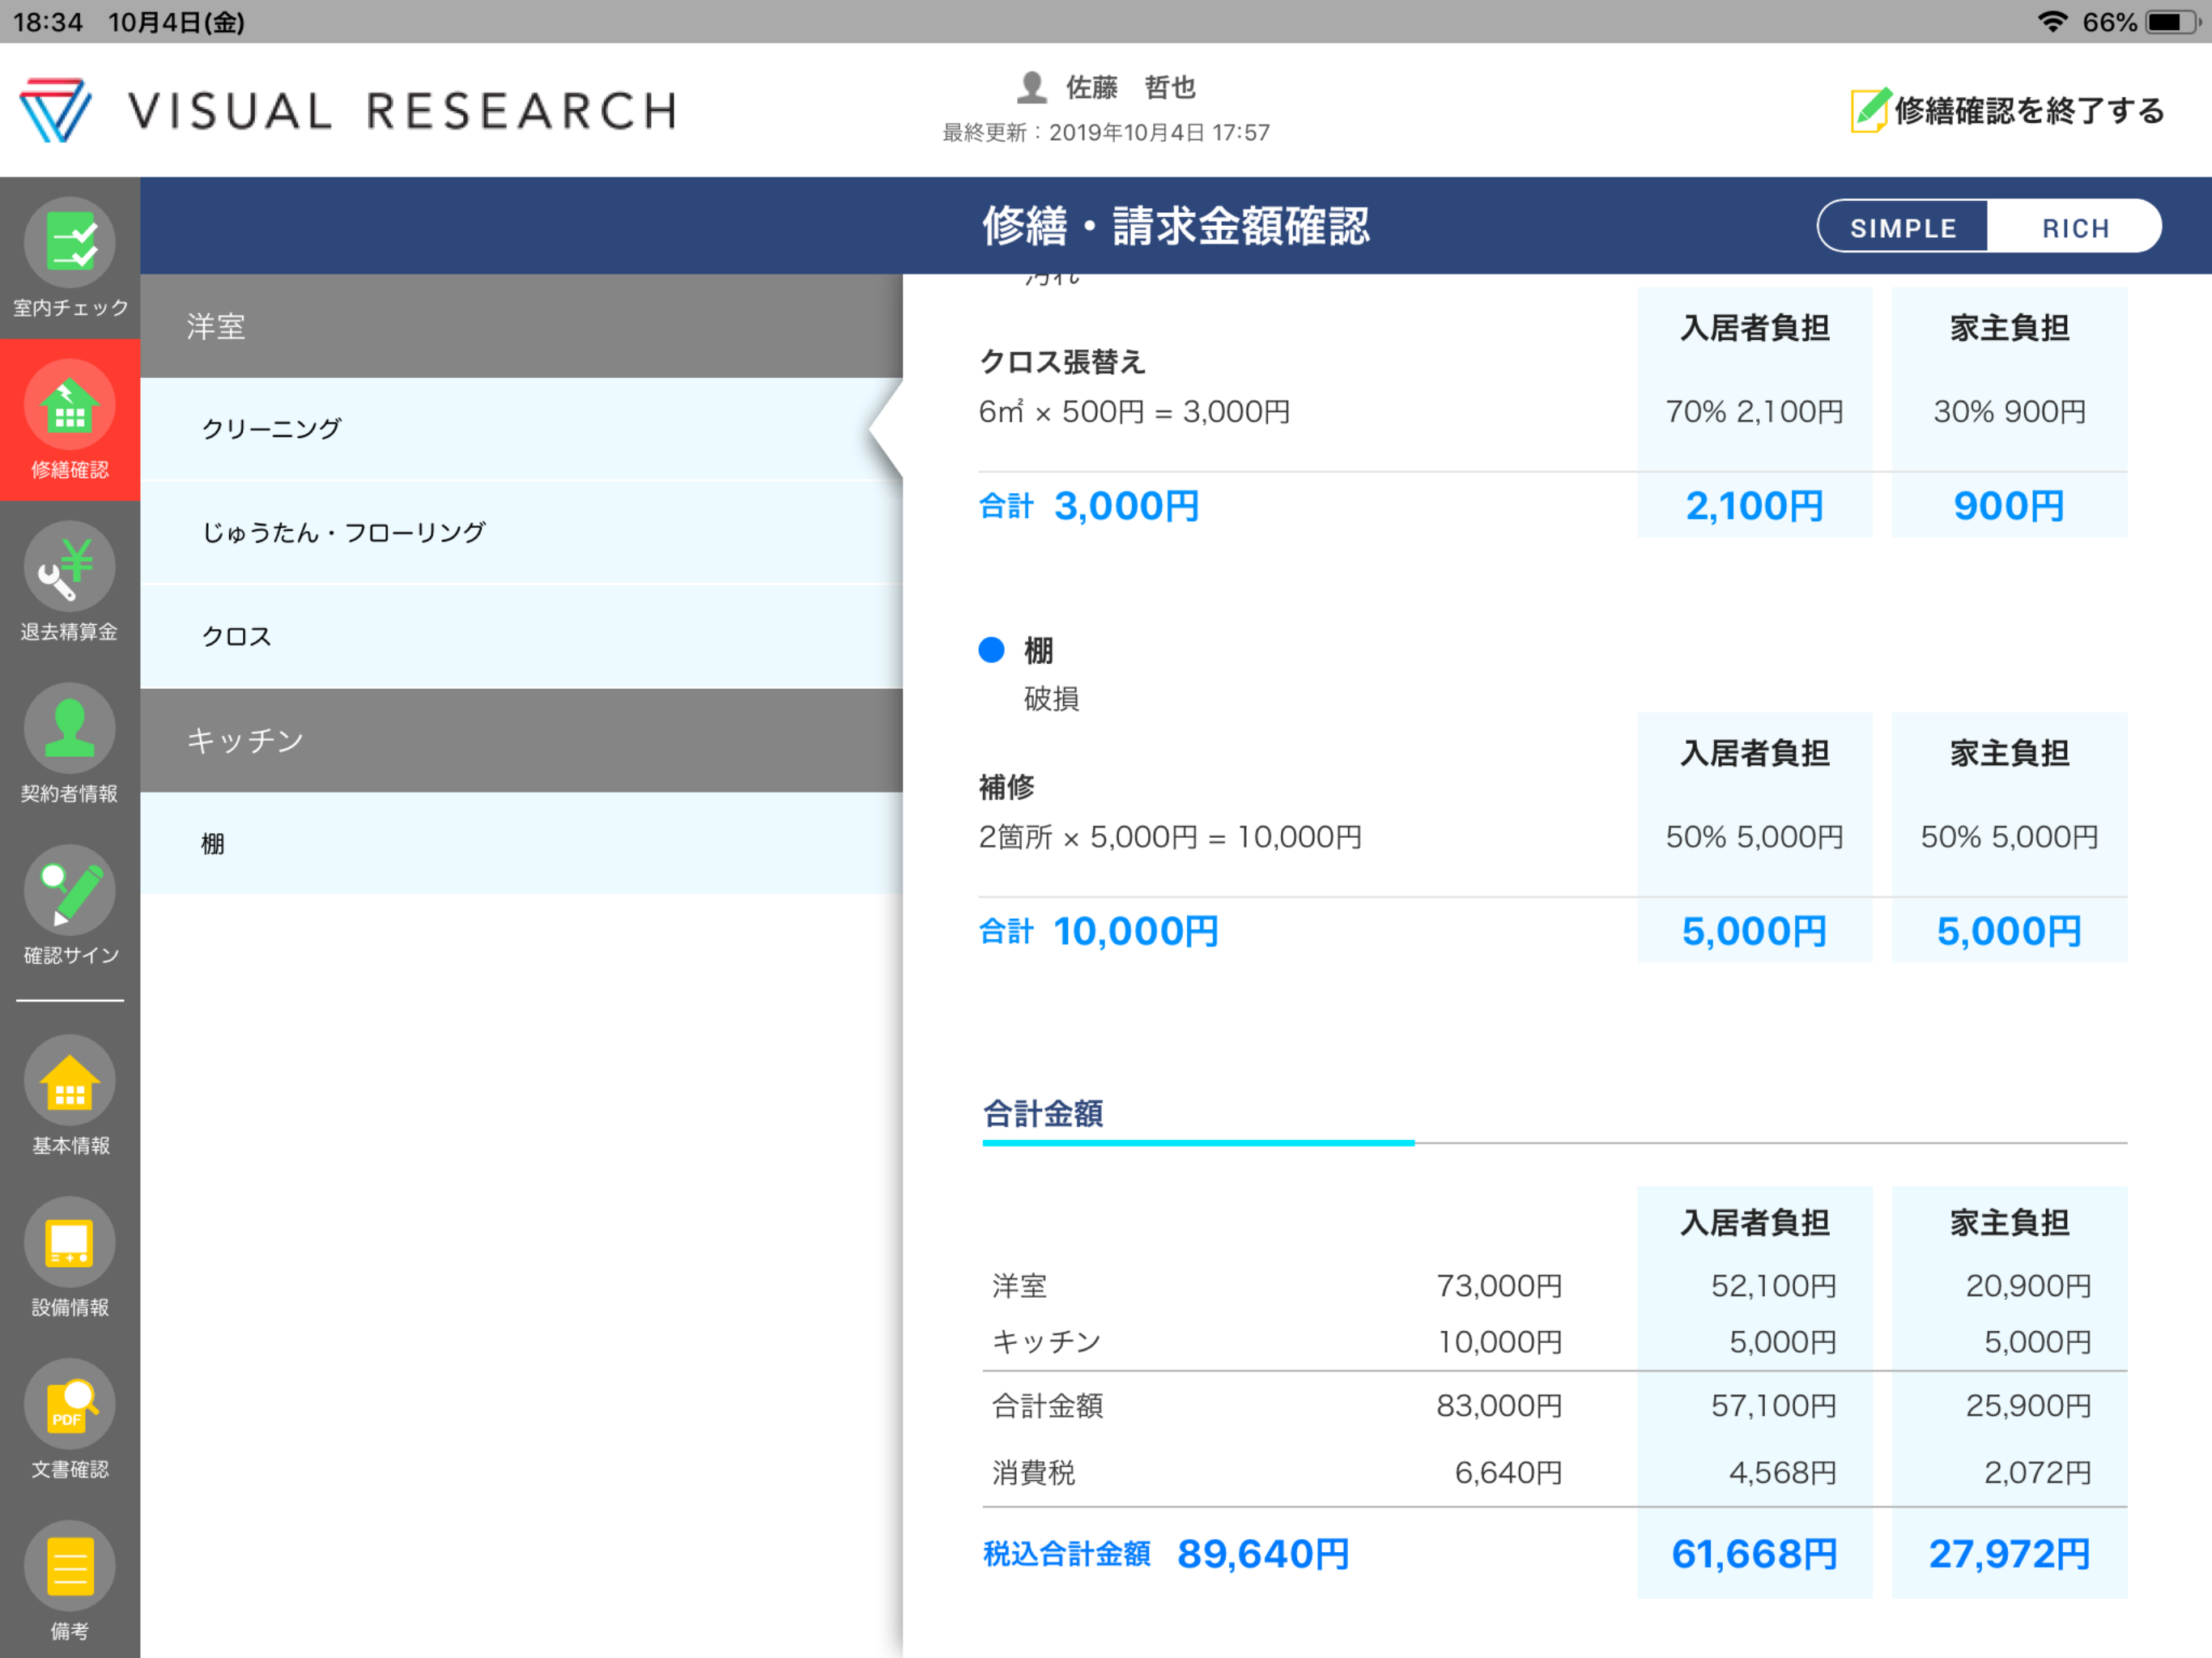Select the 棚 item under キッチン
Image resolution: width=2212 pixels, height=1658 pixels.
[x=522, y=843]
